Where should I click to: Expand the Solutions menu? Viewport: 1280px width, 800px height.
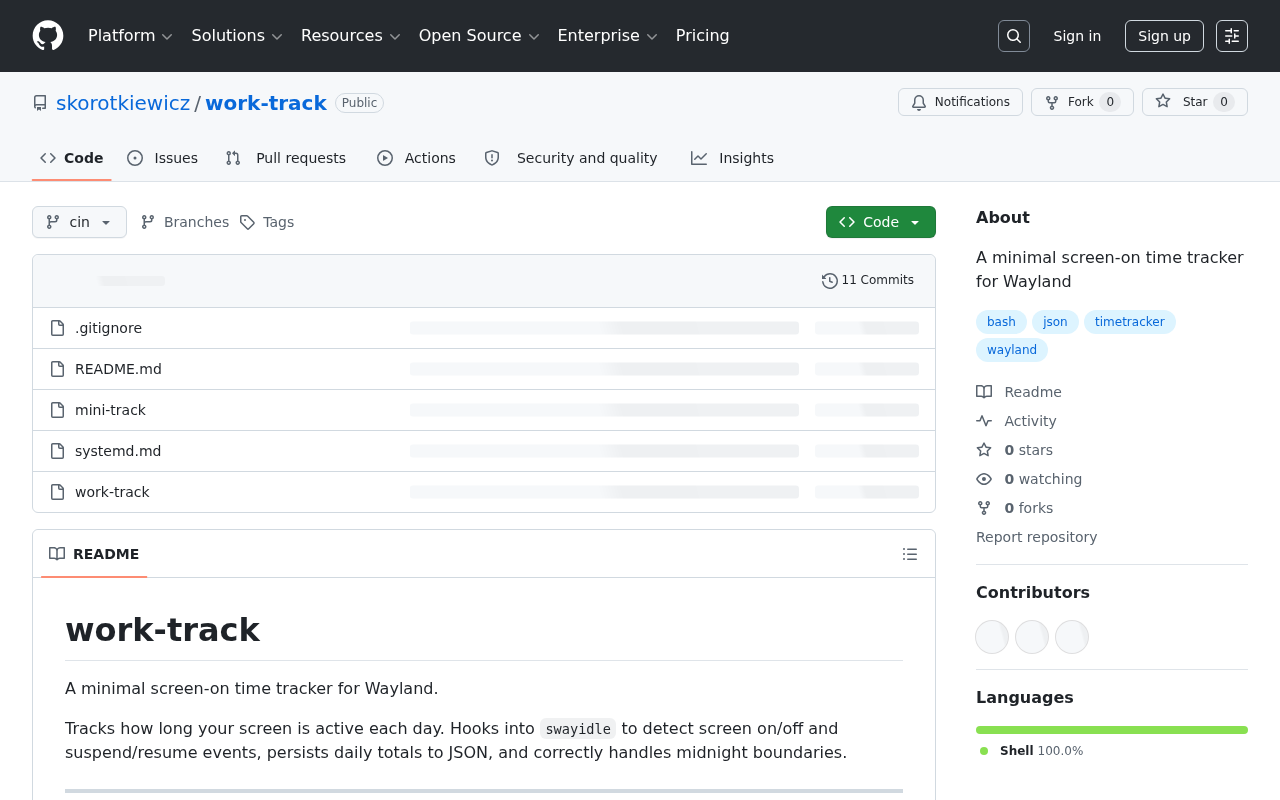tap(238, 36)
